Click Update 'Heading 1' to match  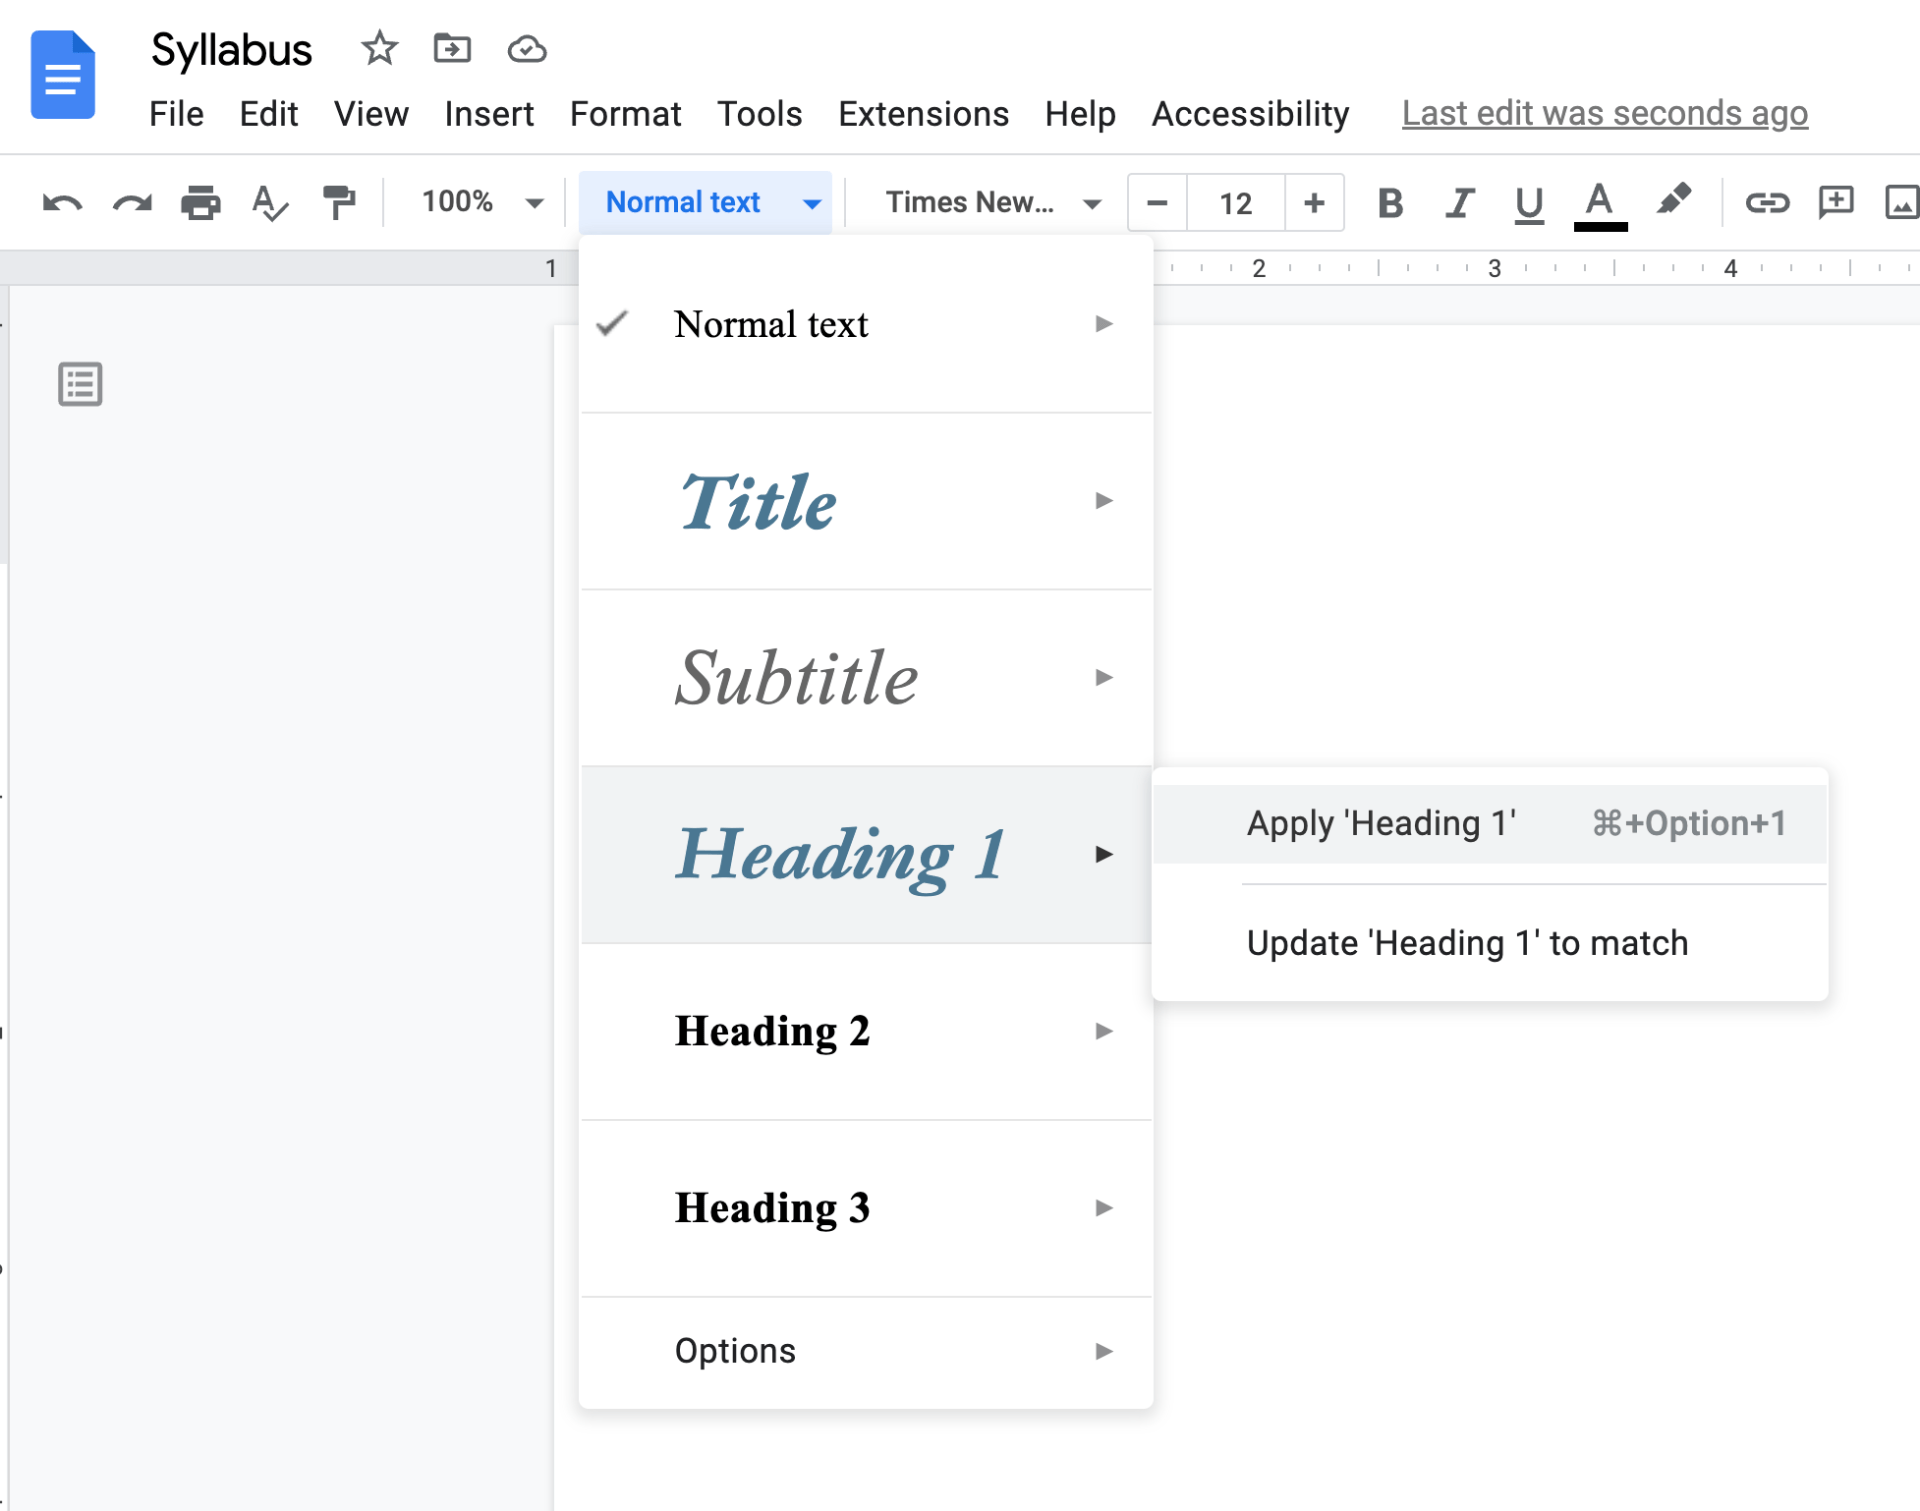[1466, 941]
